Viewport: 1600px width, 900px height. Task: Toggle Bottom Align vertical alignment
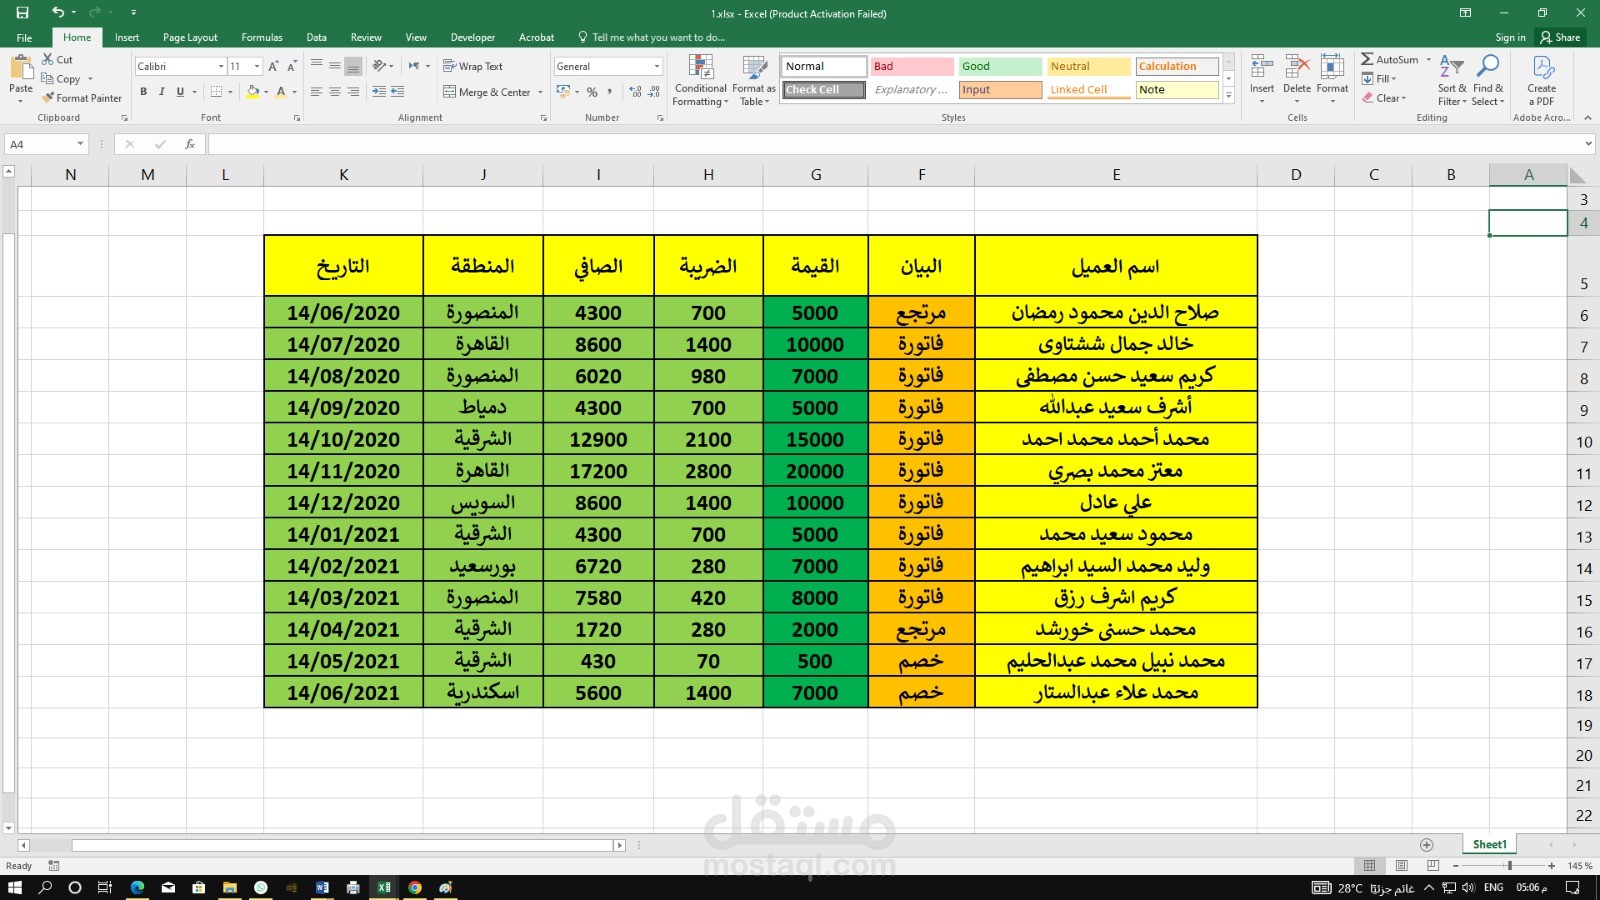coord(353,66)
